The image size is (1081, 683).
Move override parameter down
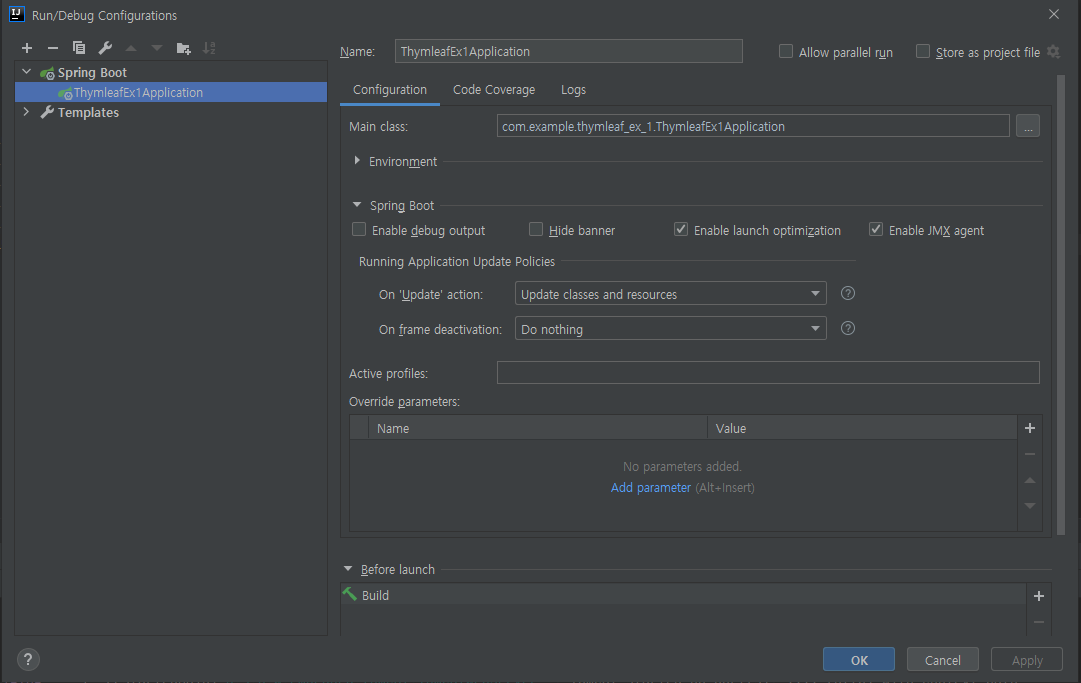[x=1030, y=506]
